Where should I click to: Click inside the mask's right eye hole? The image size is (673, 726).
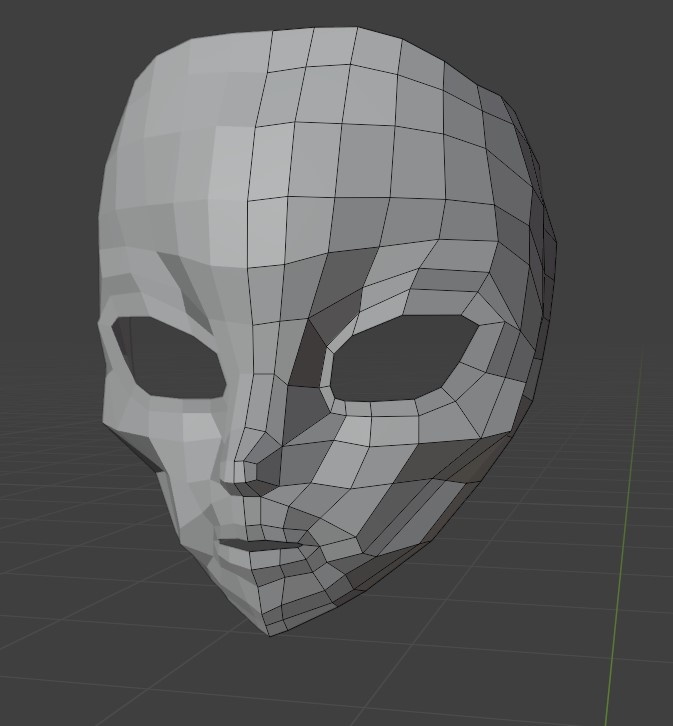pos(400,358)
